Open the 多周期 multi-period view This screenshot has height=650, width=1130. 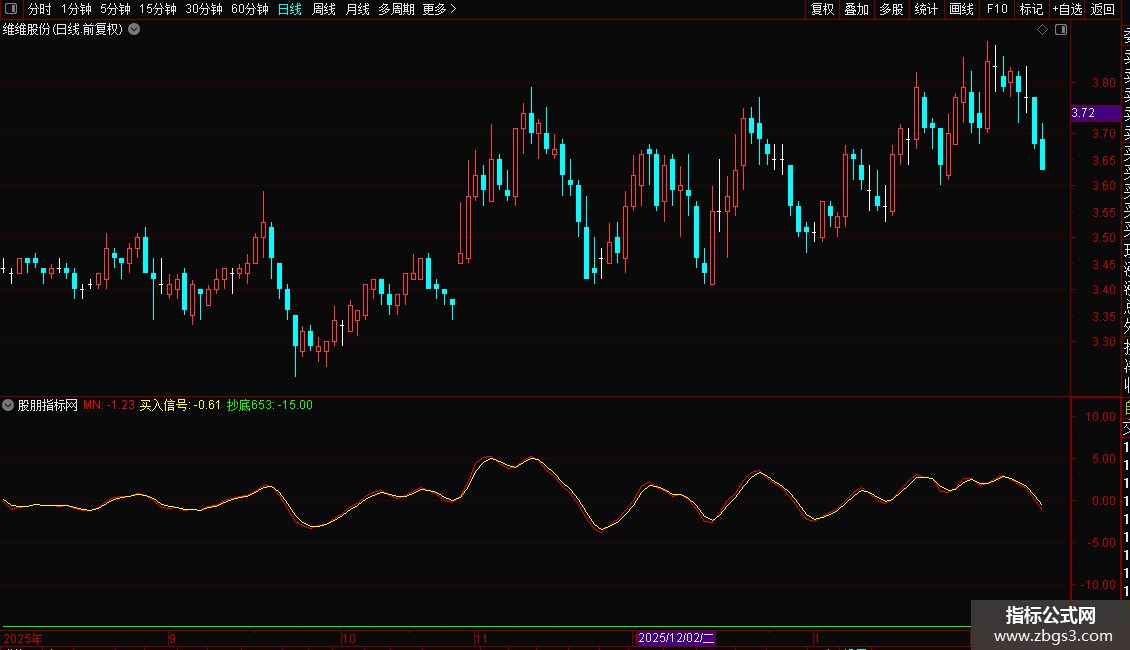point(396,9)
